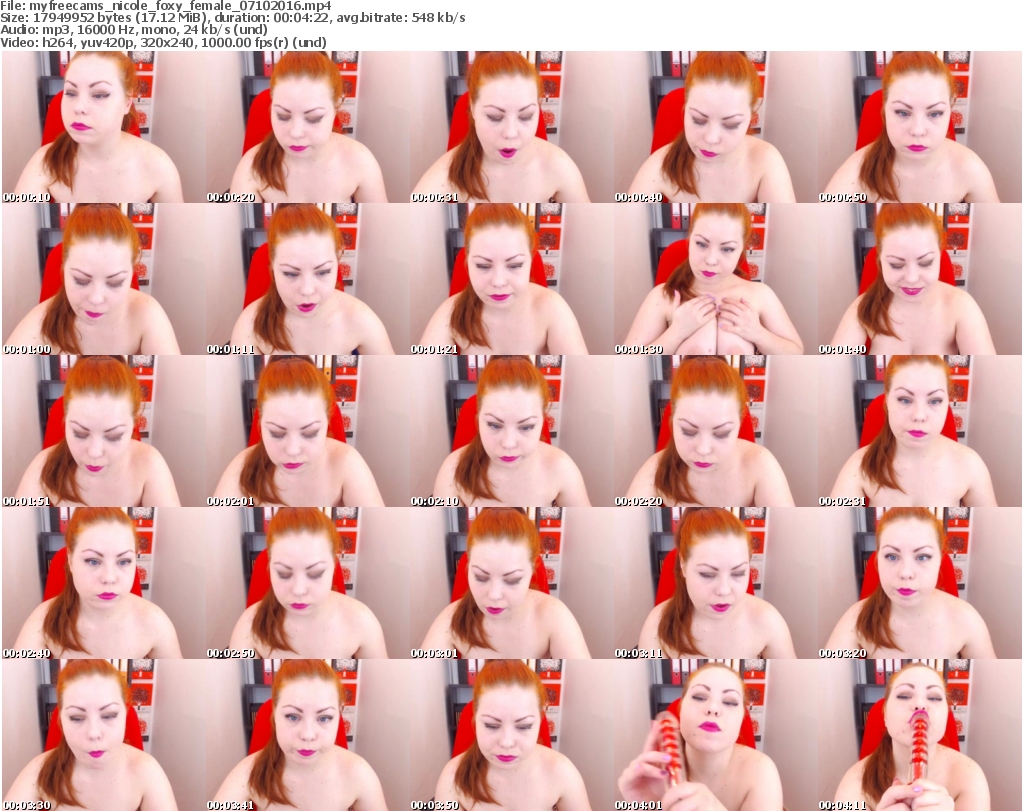The width and height of the screenshot is (1024, 811).
Task: Select the thumbnail at 00:02:01
Action: pyautogui.click(x=308, y=431)
